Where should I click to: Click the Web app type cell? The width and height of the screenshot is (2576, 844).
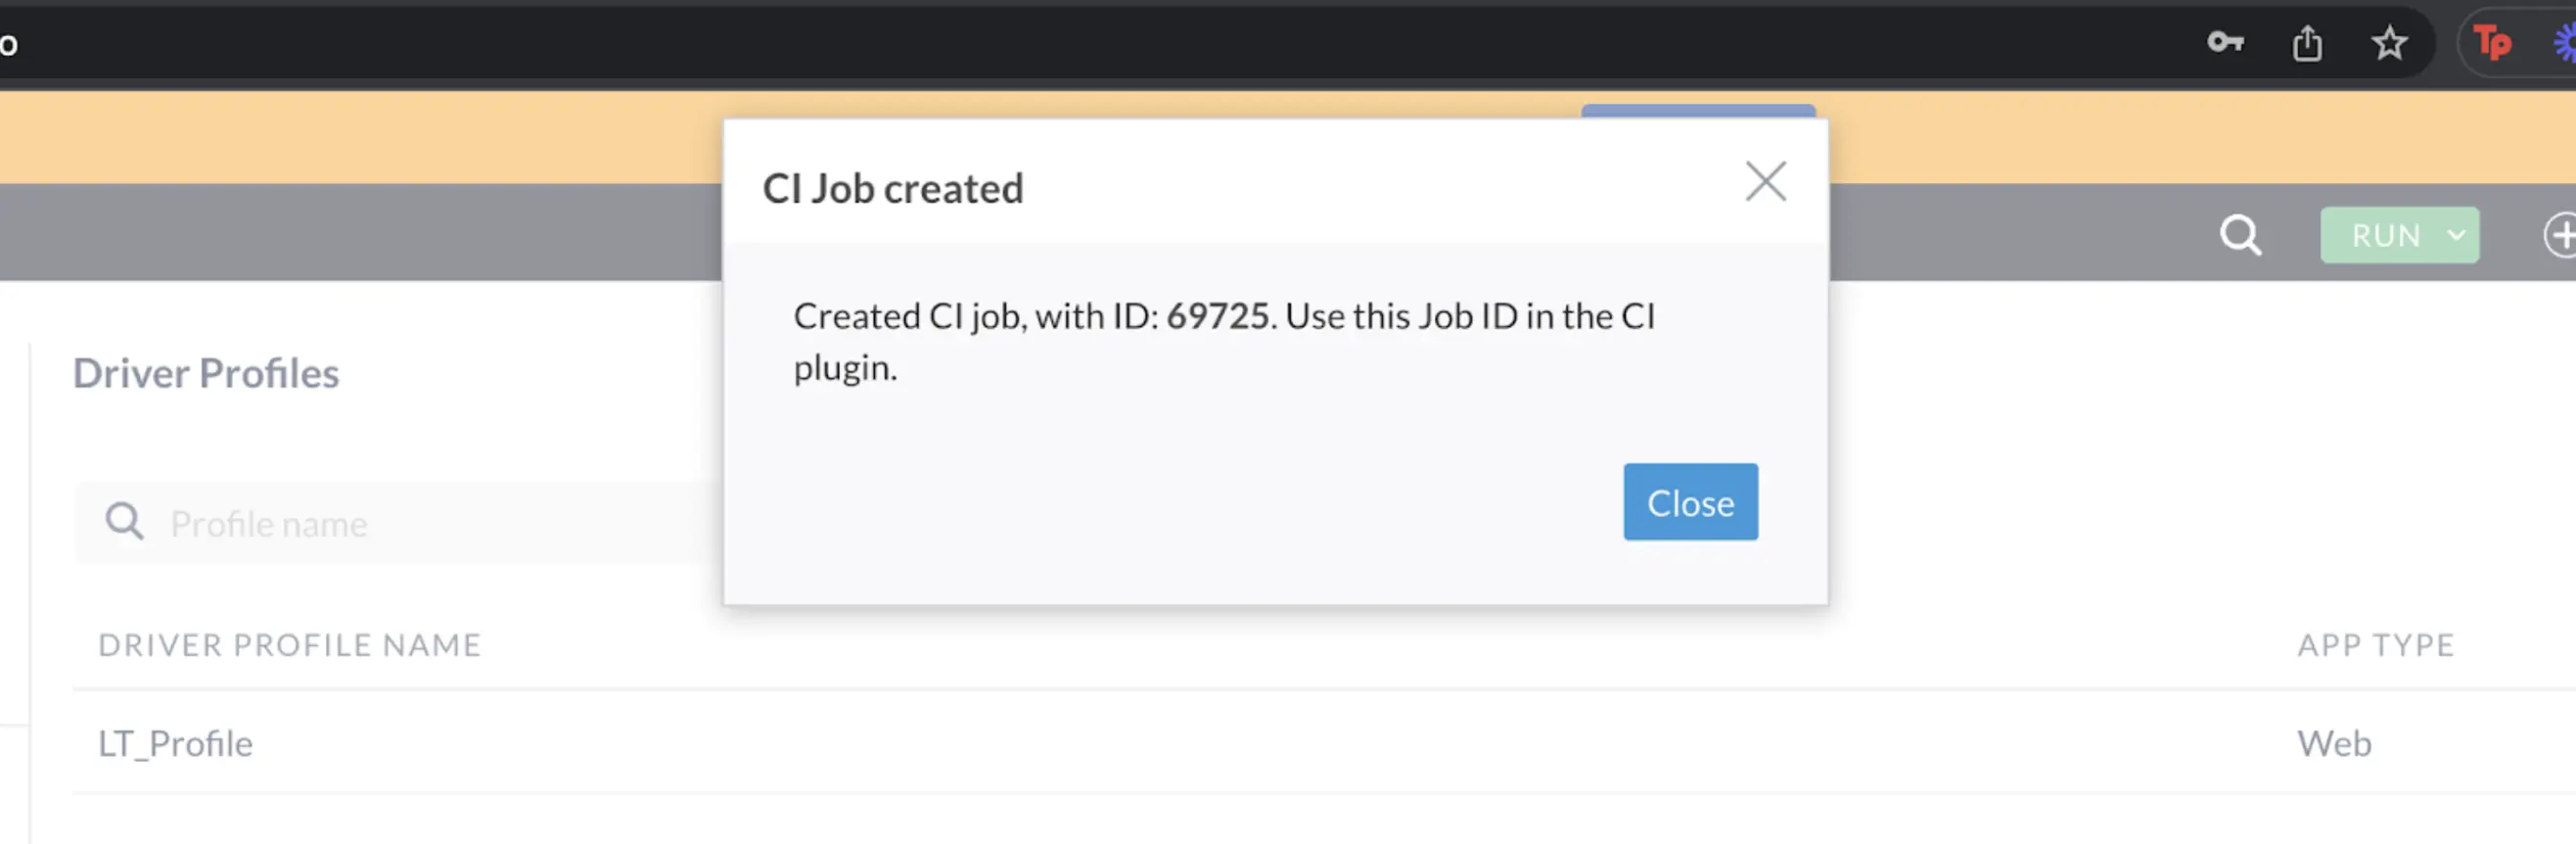[2334, 743]
